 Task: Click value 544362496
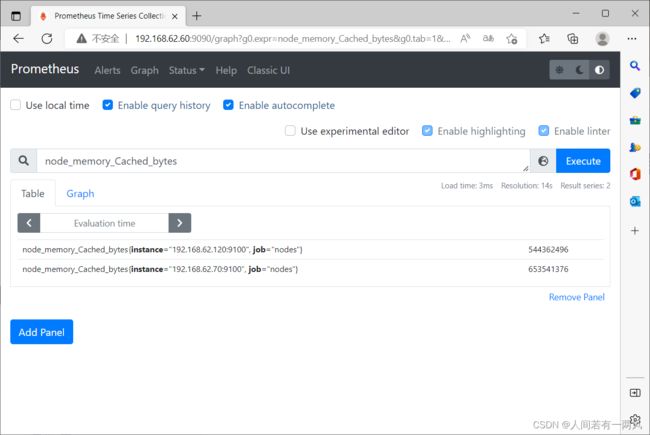pos(548,250)
